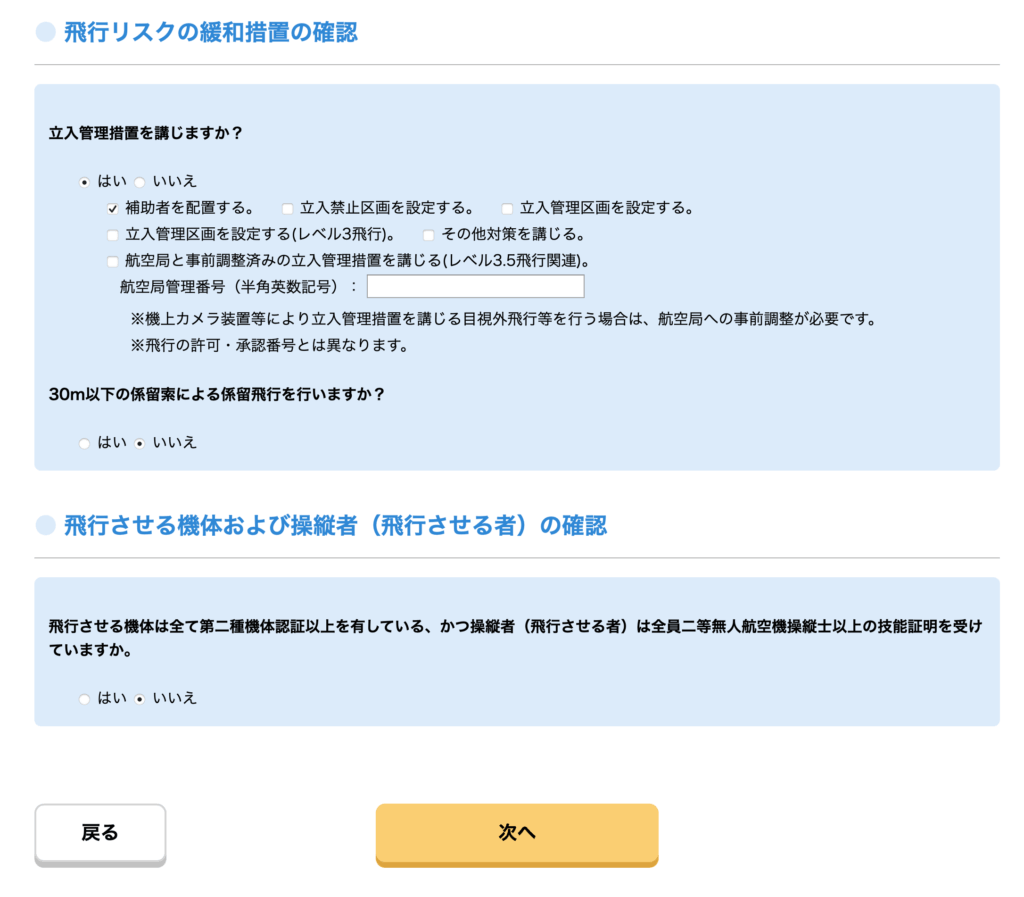The height and width of the screenshot is (897, 1024).
Task: Enable 立入禁止区画を設定する checkbox
Action: coord(287,209)
